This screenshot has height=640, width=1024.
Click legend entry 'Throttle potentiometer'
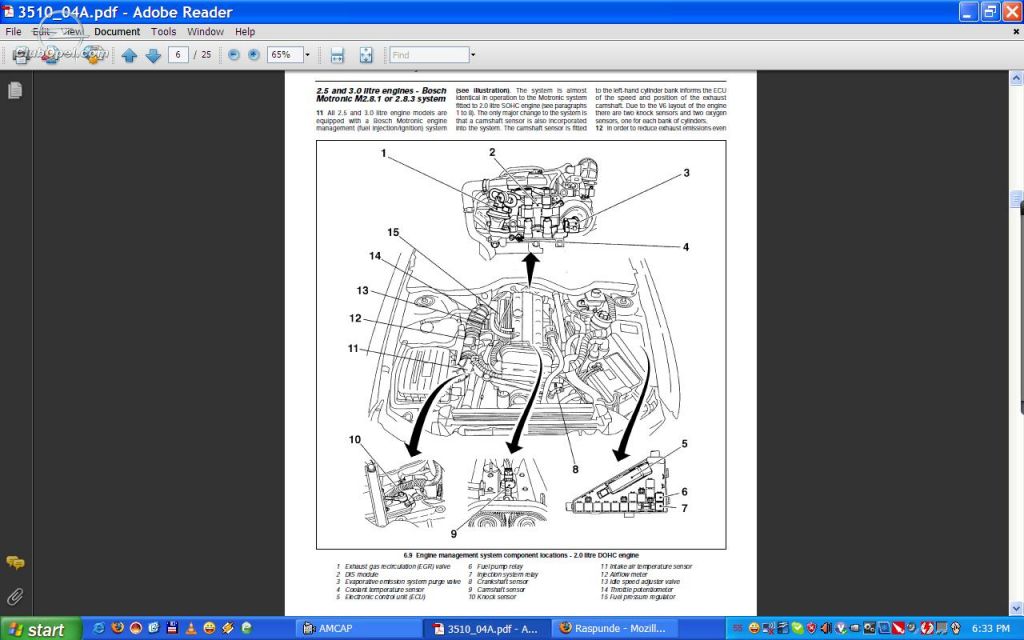coord(641,590)
